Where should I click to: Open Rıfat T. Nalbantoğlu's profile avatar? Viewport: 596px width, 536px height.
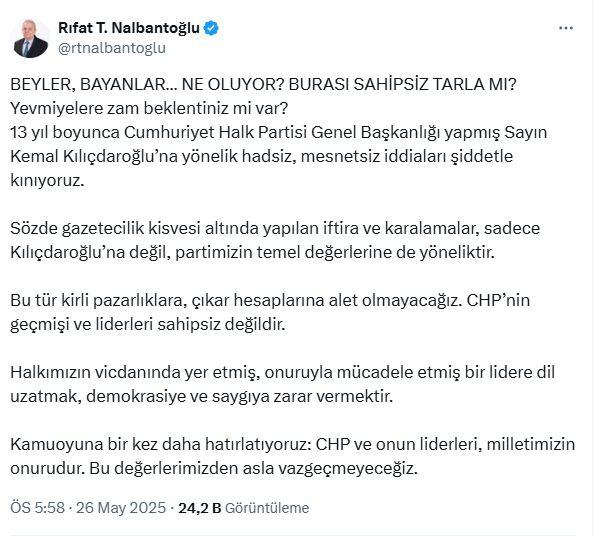coord(31,38)
